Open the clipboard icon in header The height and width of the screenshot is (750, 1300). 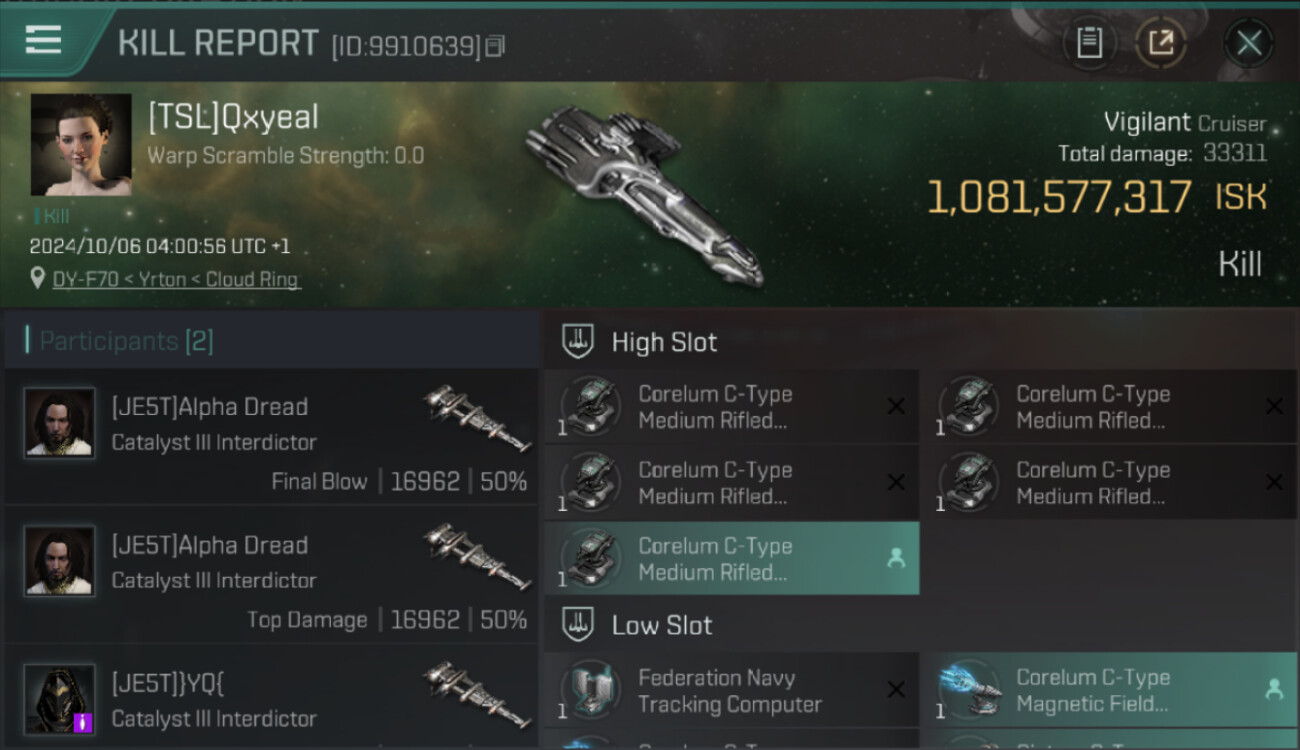click(1089, 42)
